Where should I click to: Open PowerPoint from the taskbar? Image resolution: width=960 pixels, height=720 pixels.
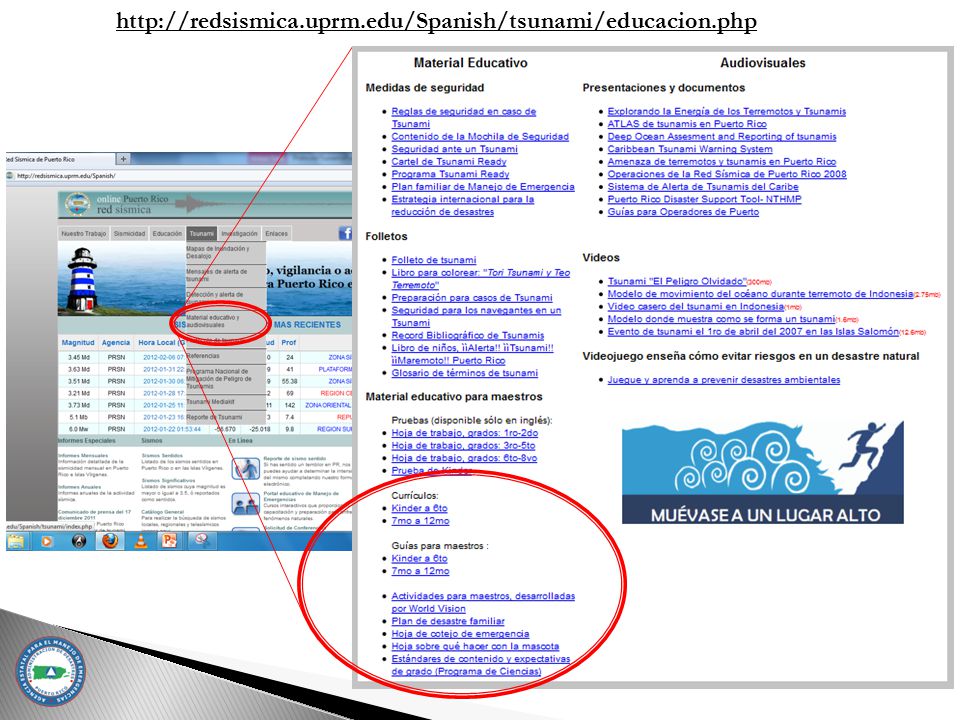click(x=170, y=541)
